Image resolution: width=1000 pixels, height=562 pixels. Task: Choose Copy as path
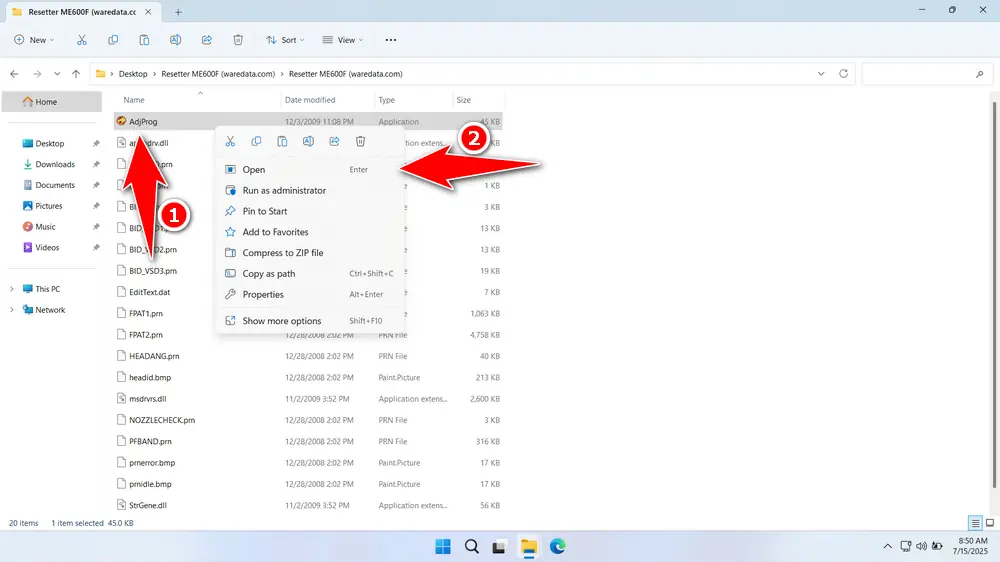(310, 274)
